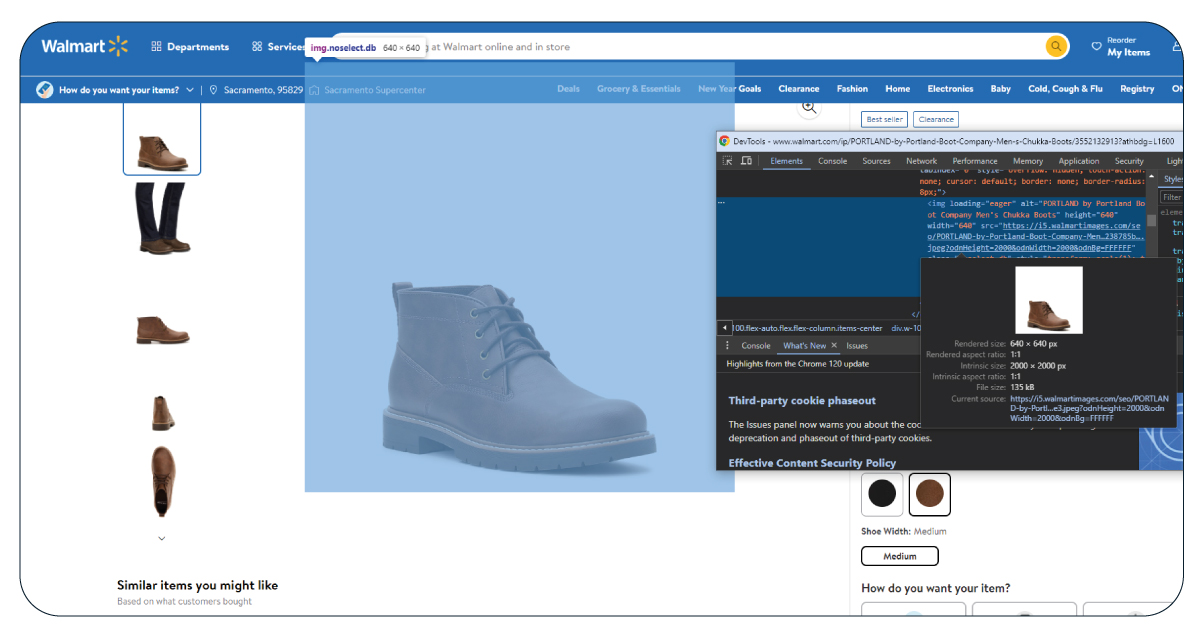Go to Home category
The image size is (1203, 637).
(898, 89)
